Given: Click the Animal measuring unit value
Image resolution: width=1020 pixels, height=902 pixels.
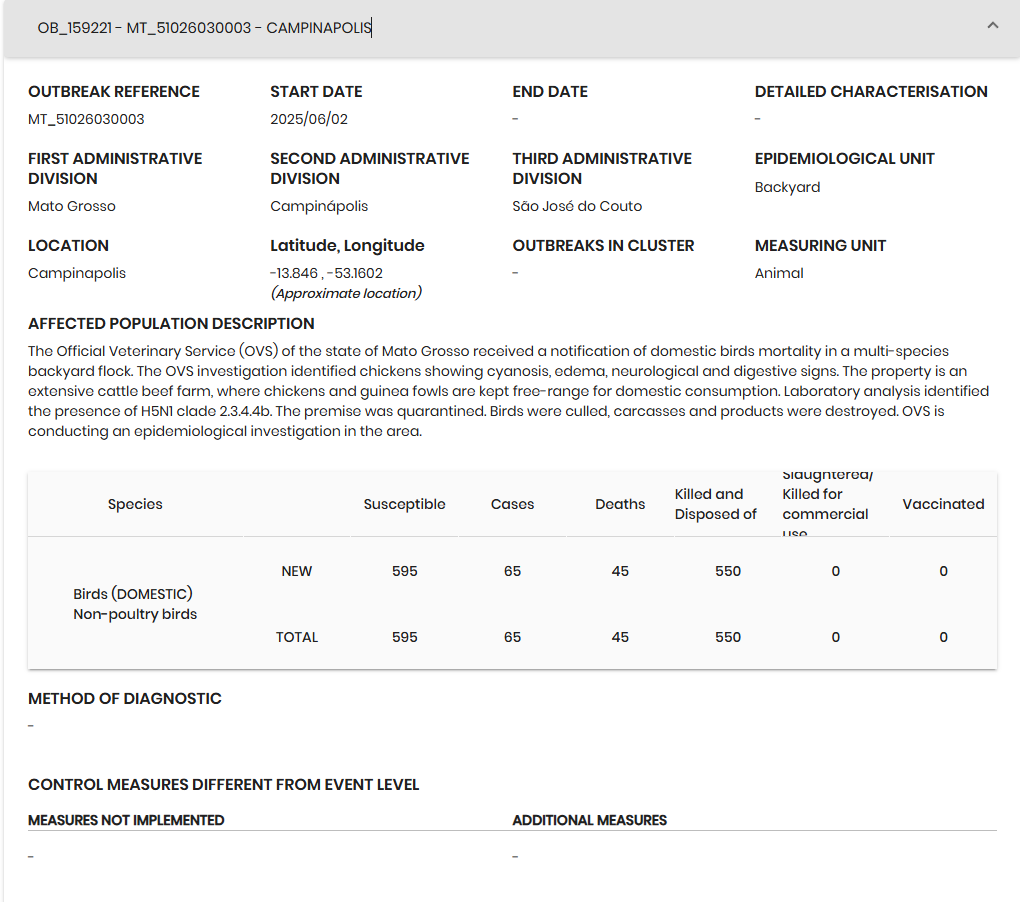Looking at the screenshot, I should click(779, 273).
